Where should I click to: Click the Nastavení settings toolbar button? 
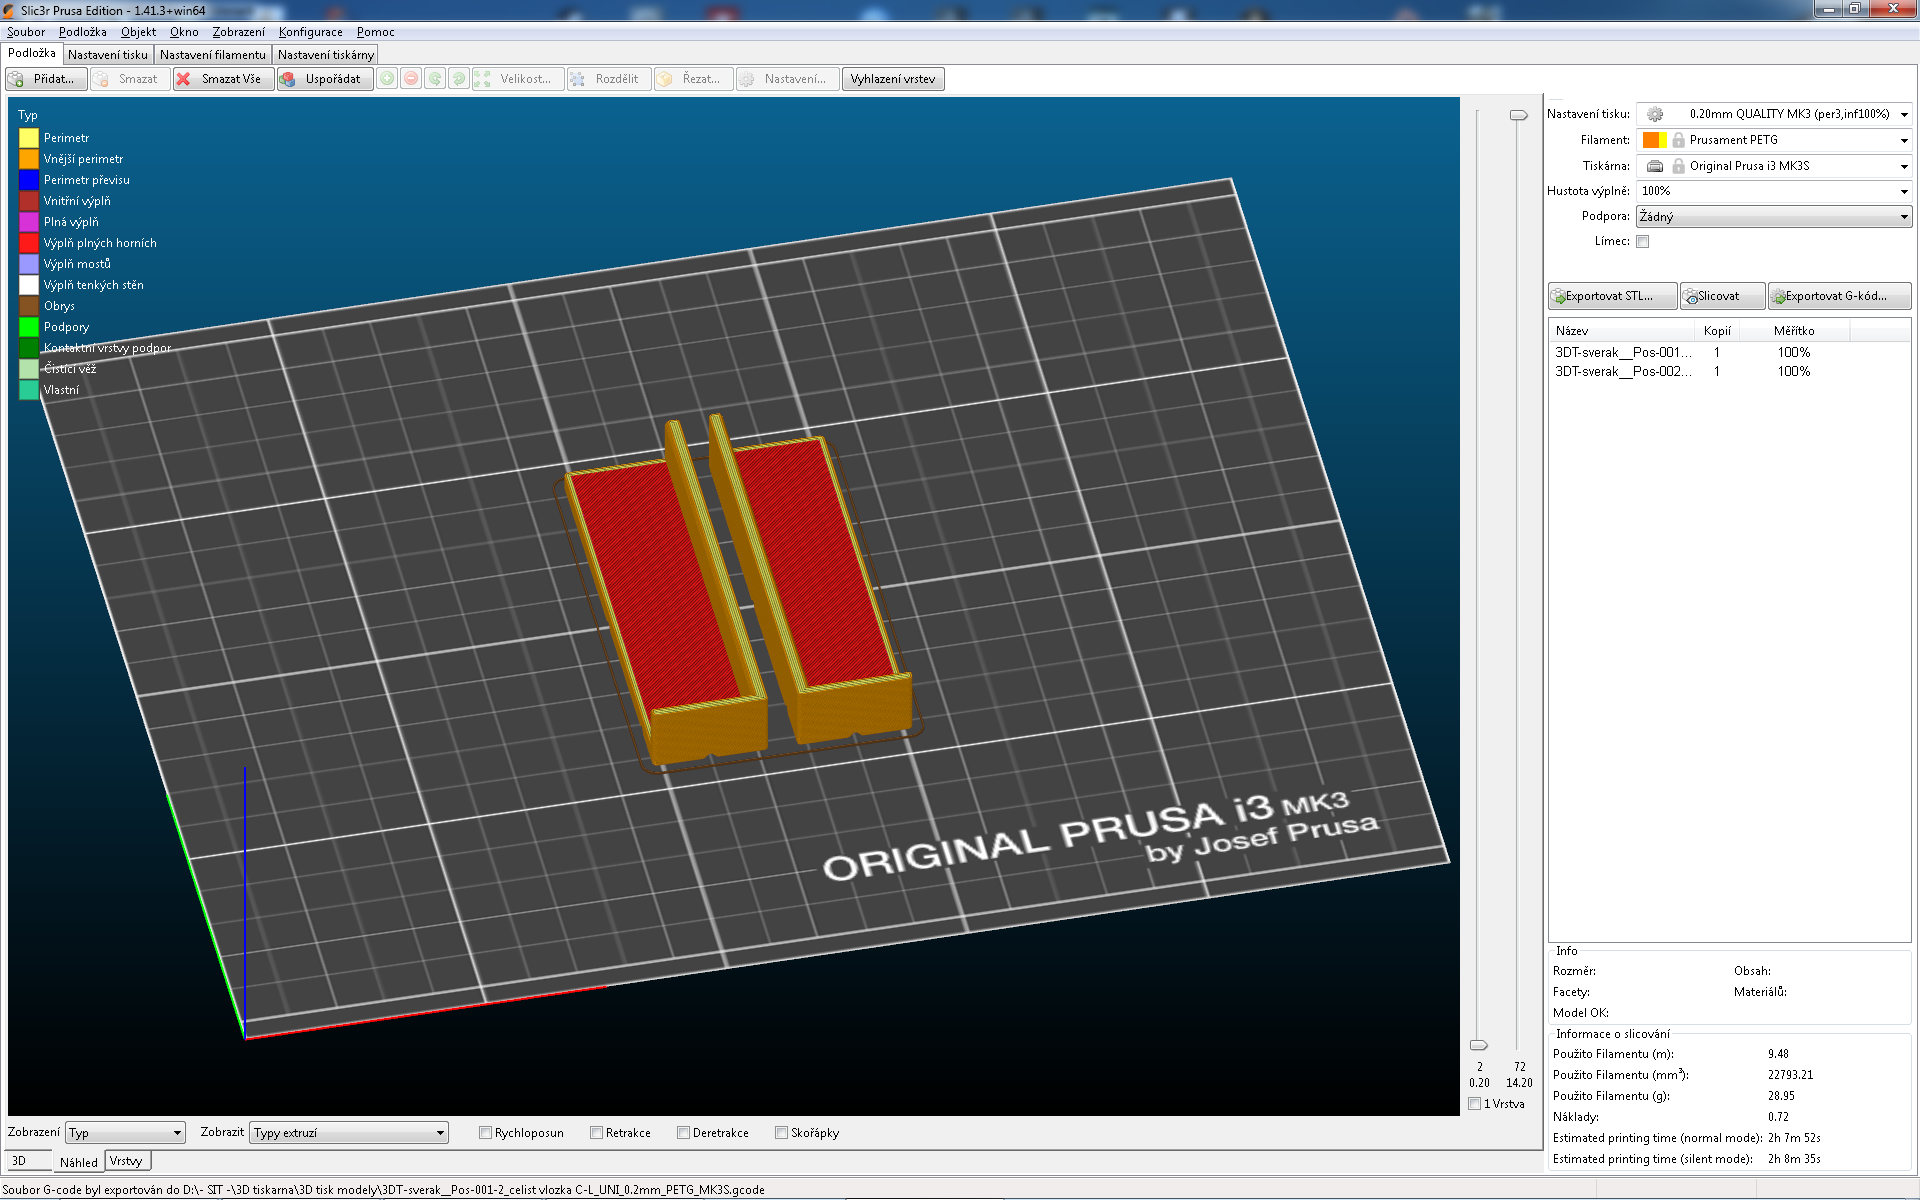pos(787,79)
